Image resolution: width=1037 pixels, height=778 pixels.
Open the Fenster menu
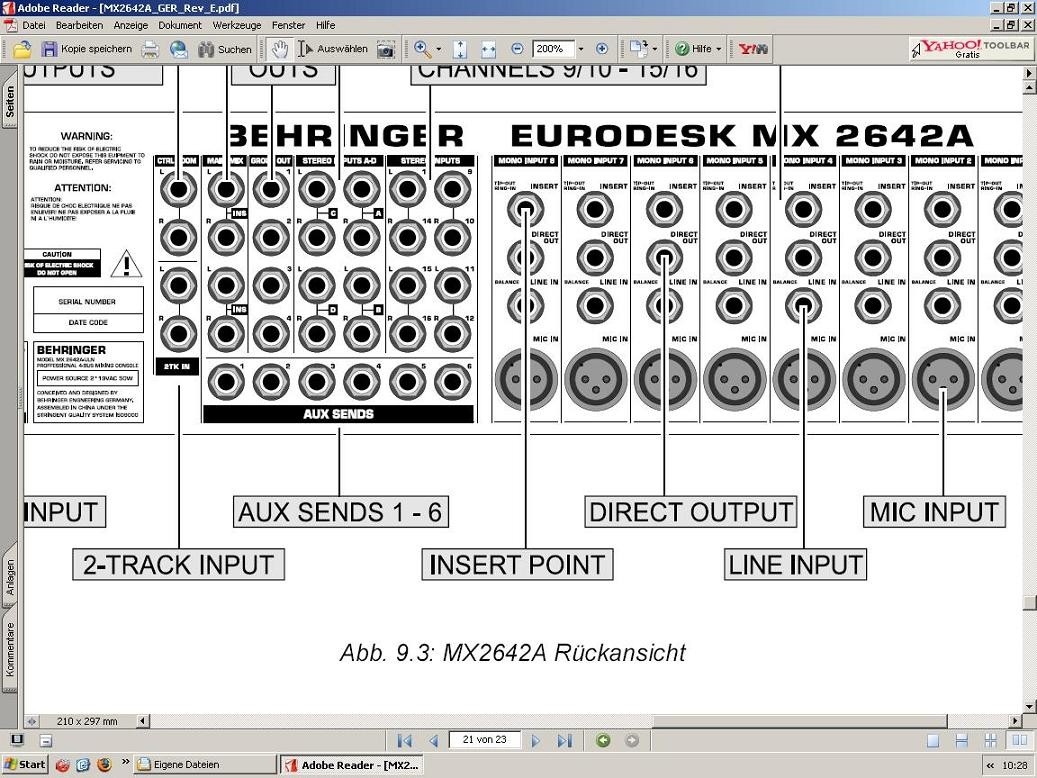pyautogui.click(x=288, y=25)
